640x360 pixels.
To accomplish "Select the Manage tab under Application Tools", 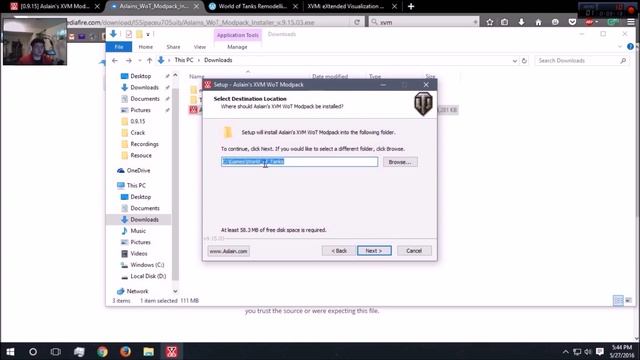I will tap(237, 47).
